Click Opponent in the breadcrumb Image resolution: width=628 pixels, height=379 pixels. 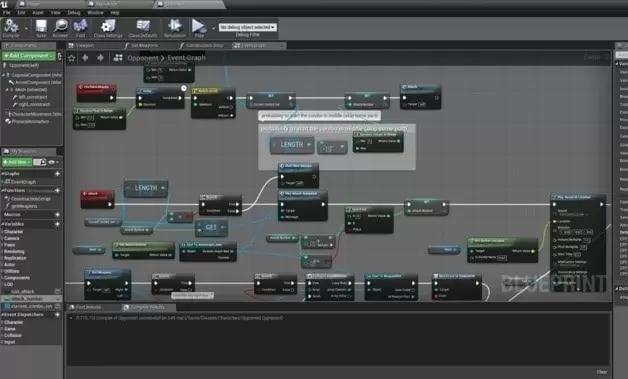143,58
